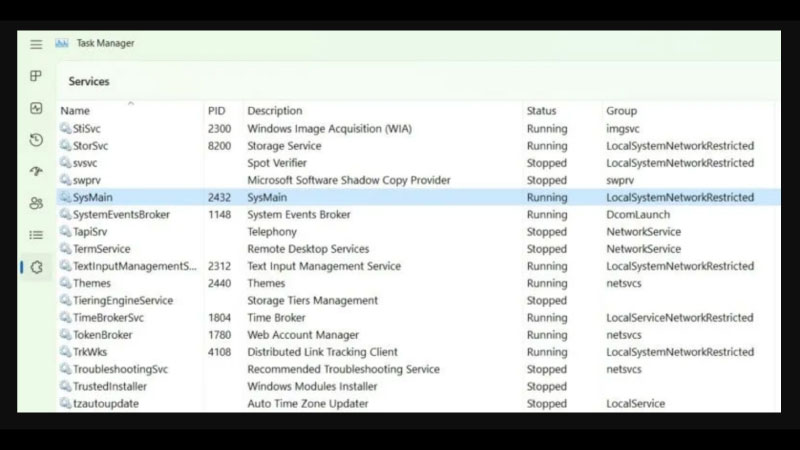Select the svsvc service name

coord(85,163)
